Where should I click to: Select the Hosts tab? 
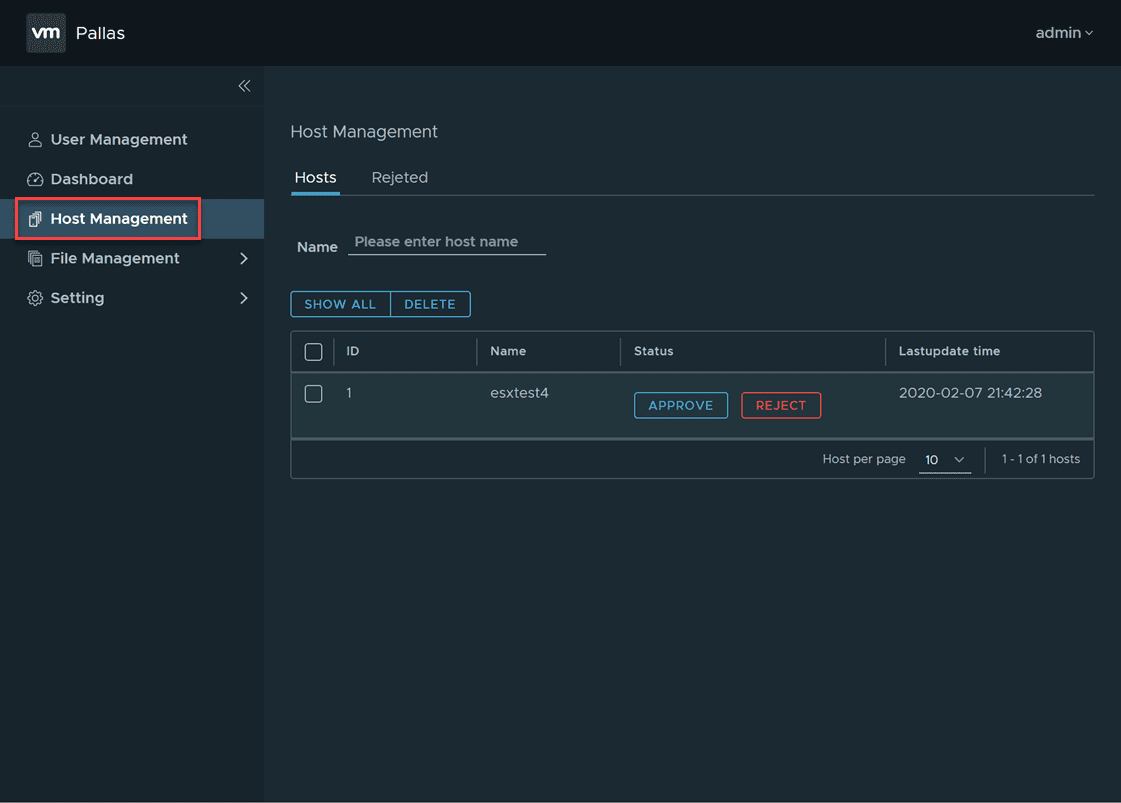315,178
